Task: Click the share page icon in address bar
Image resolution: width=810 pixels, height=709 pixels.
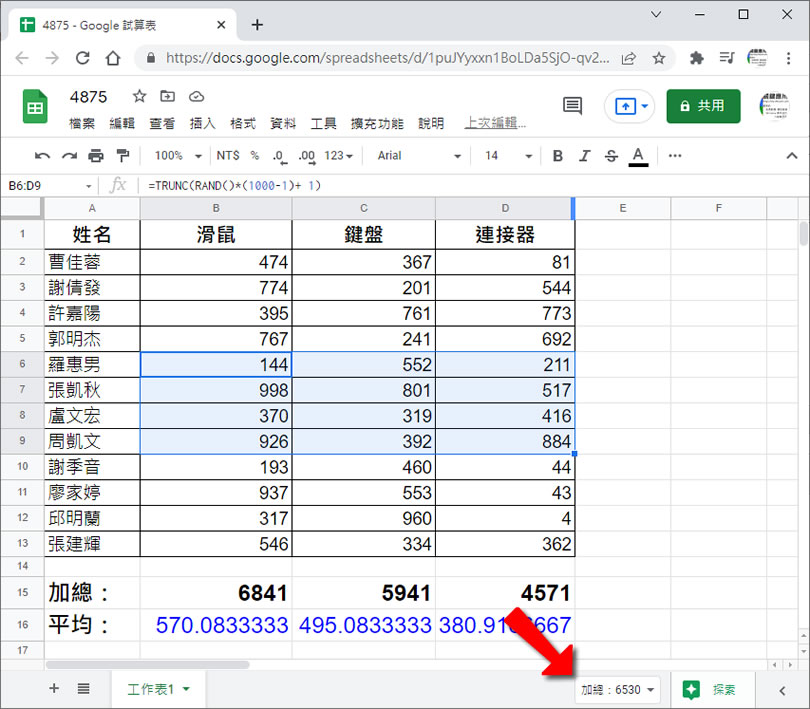Action: 629,58
